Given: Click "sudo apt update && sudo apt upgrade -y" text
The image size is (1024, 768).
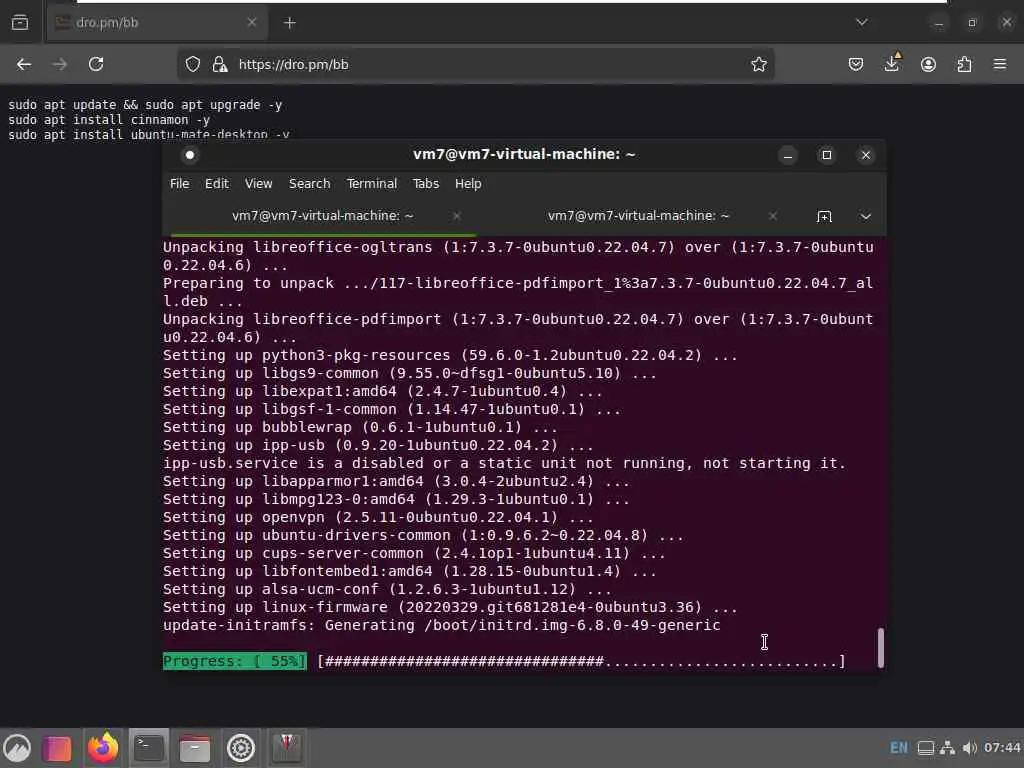Looking at the screenshot, I should coord(145,104).
